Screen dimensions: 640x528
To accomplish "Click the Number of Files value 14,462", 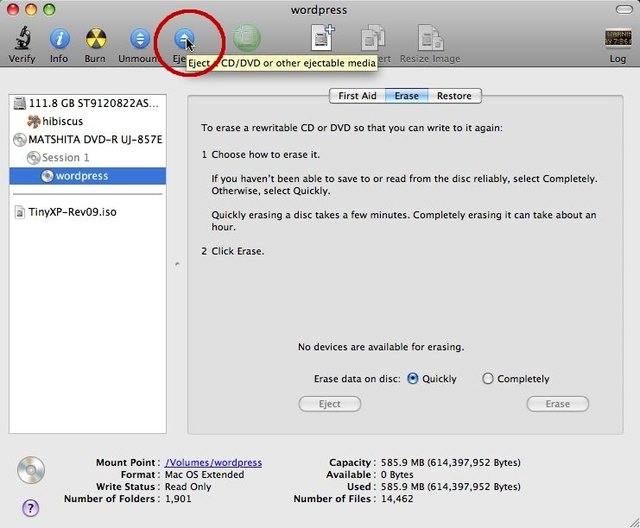I will [397, 499].
